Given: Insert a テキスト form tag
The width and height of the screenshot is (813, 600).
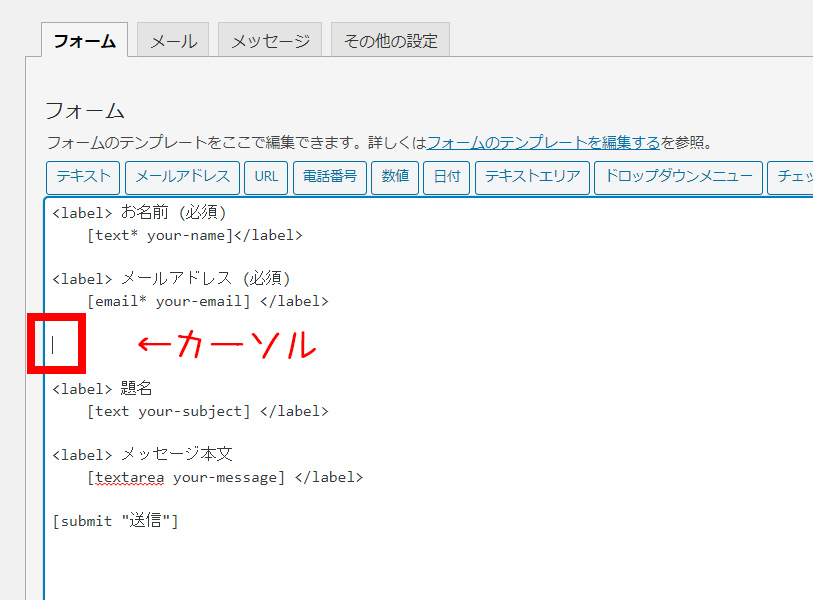Looking at the screenshot, I should (x=83, y=177).
